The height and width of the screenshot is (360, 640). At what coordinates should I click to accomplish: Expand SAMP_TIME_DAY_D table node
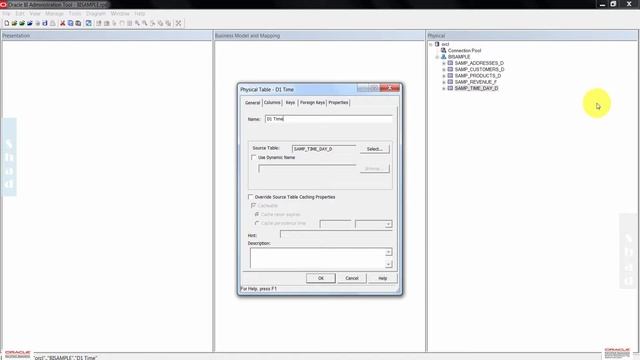[x=444, y=88]
